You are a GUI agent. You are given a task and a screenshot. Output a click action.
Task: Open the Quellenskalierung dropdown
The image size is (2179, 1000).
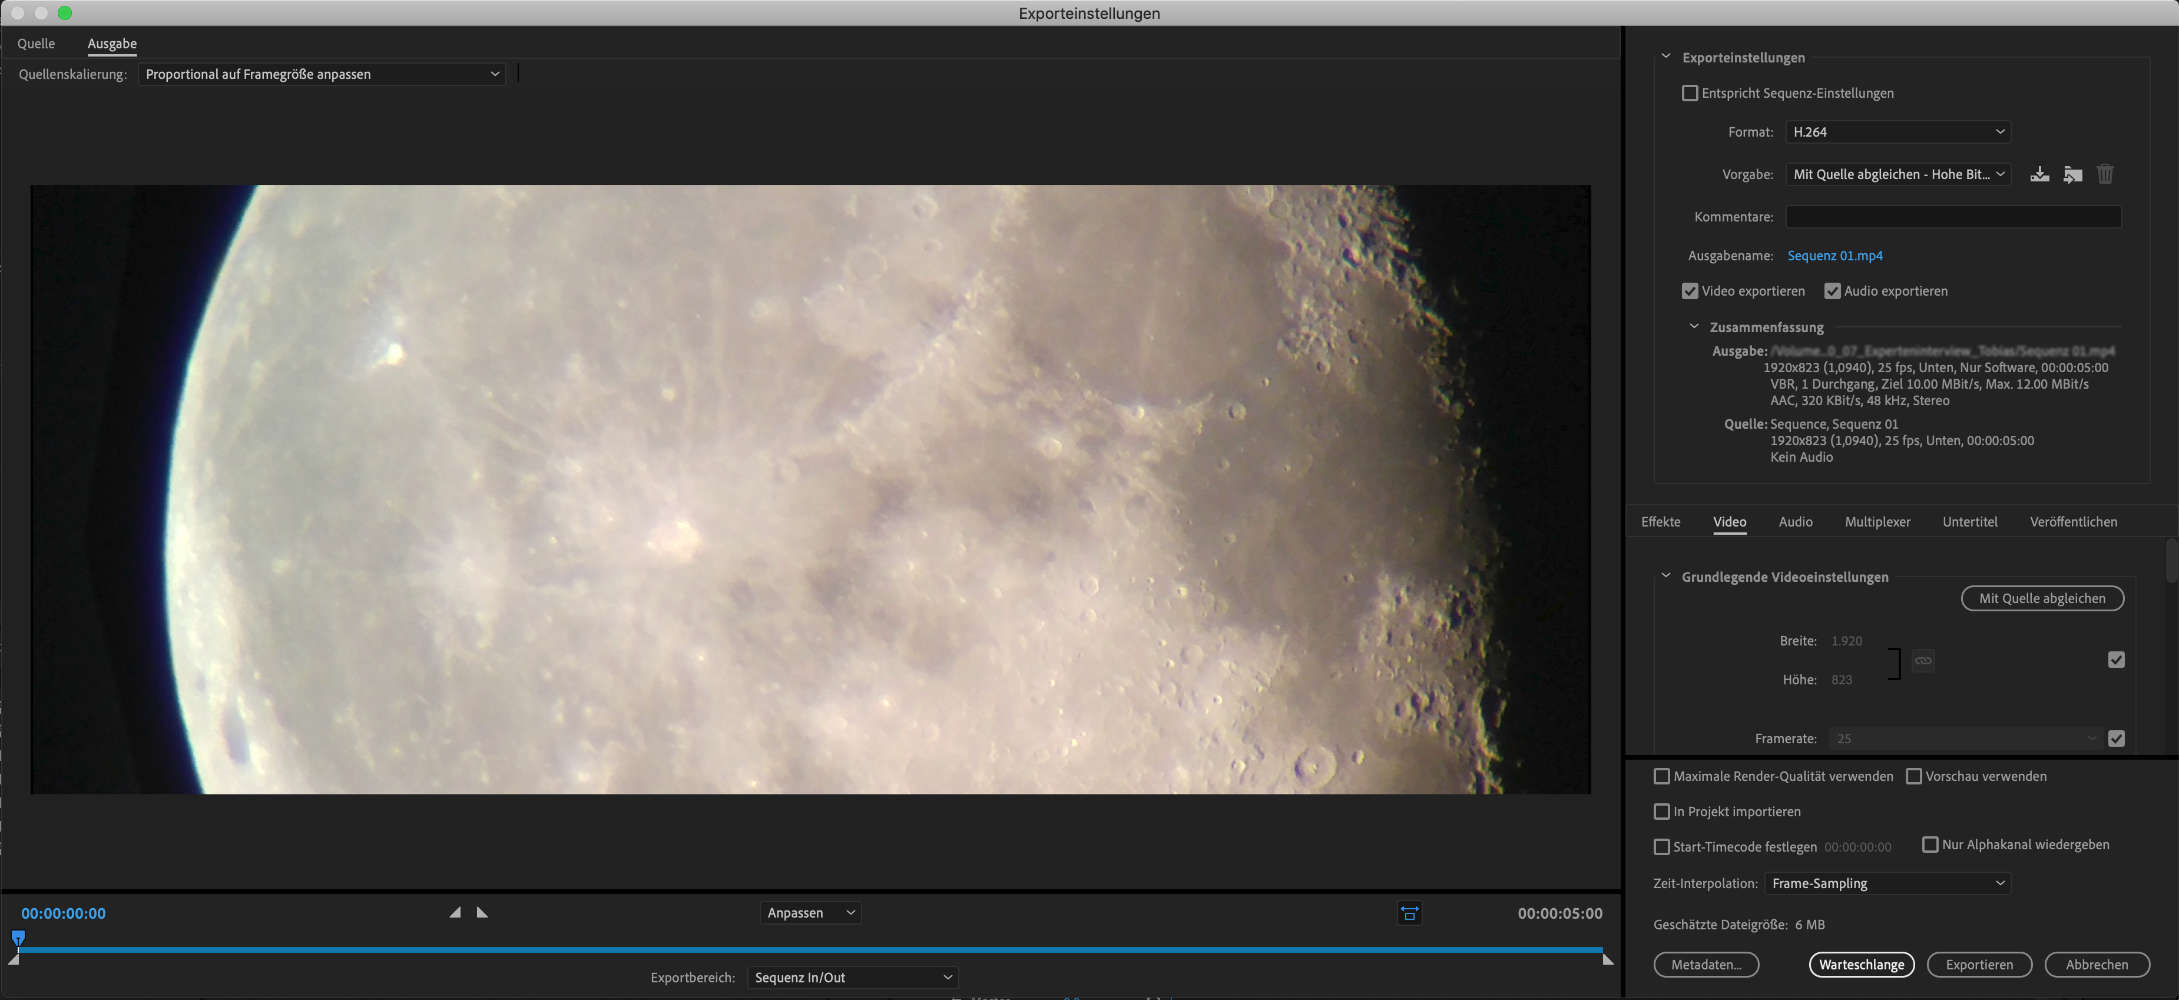pos(321,74)
